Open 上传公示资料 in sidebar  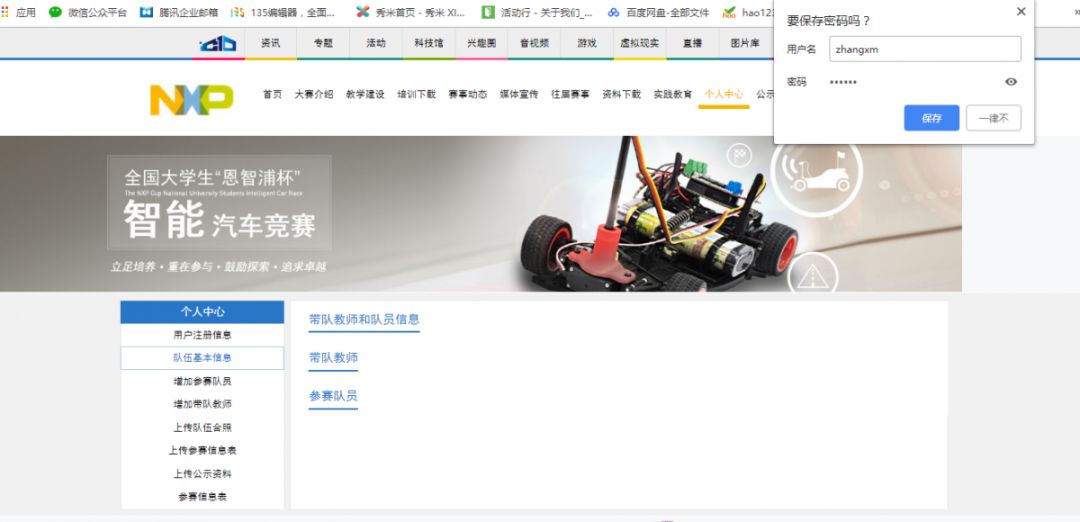click(x=202, y=474)
